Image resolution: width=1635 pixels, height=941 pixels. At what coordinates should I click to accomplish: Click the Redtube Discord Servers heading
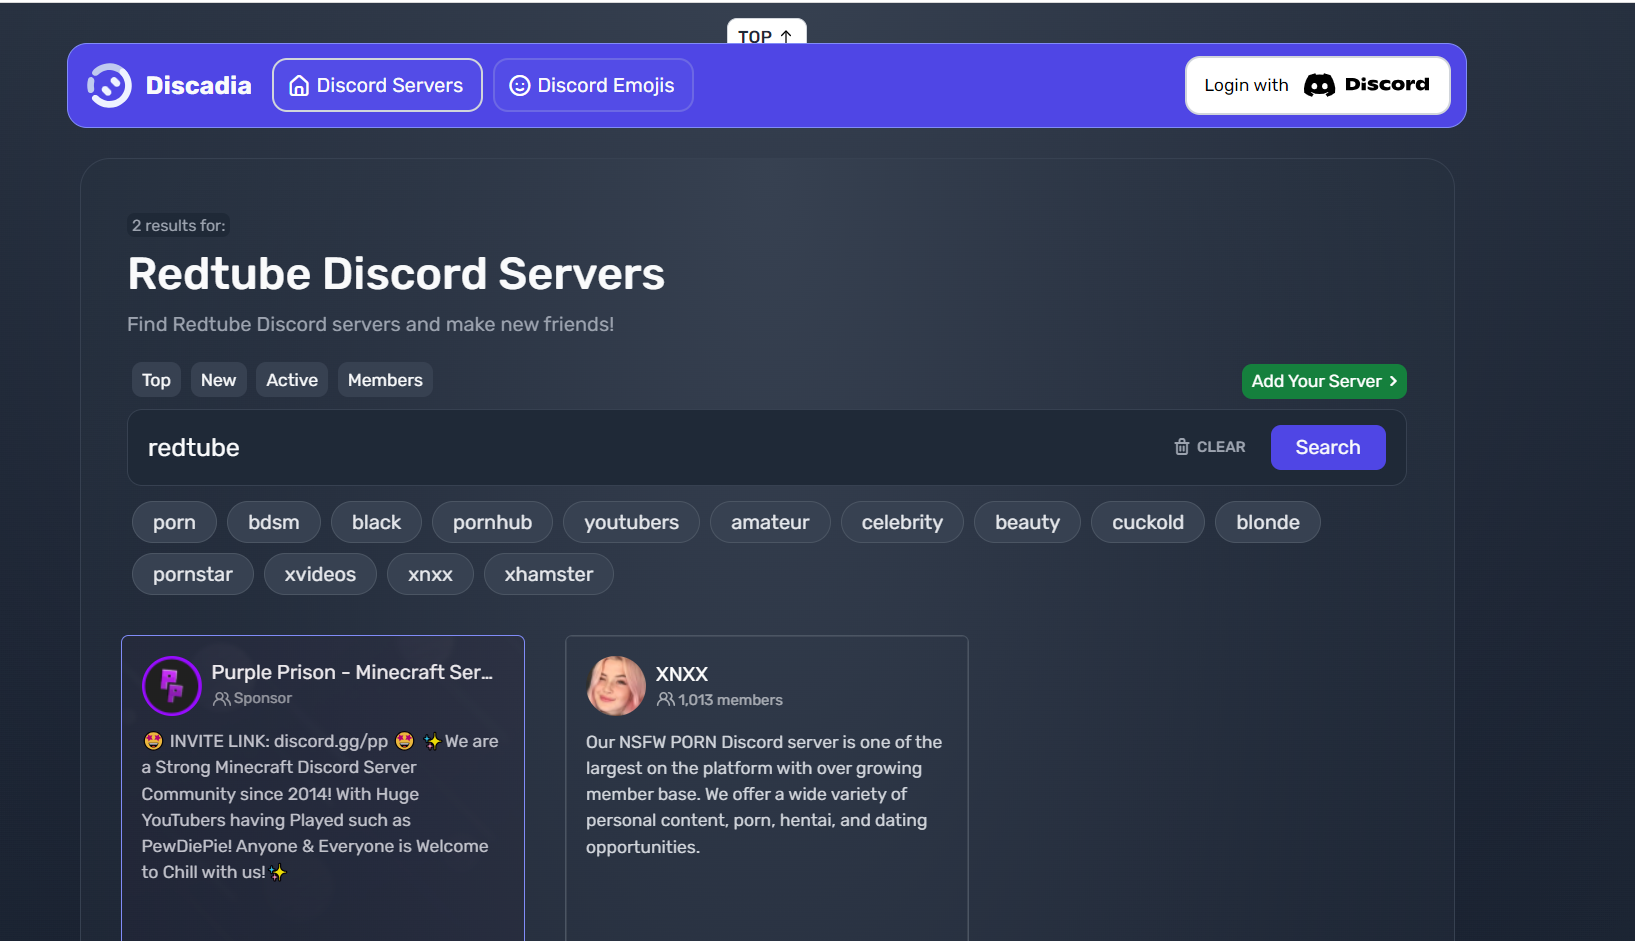396,274
